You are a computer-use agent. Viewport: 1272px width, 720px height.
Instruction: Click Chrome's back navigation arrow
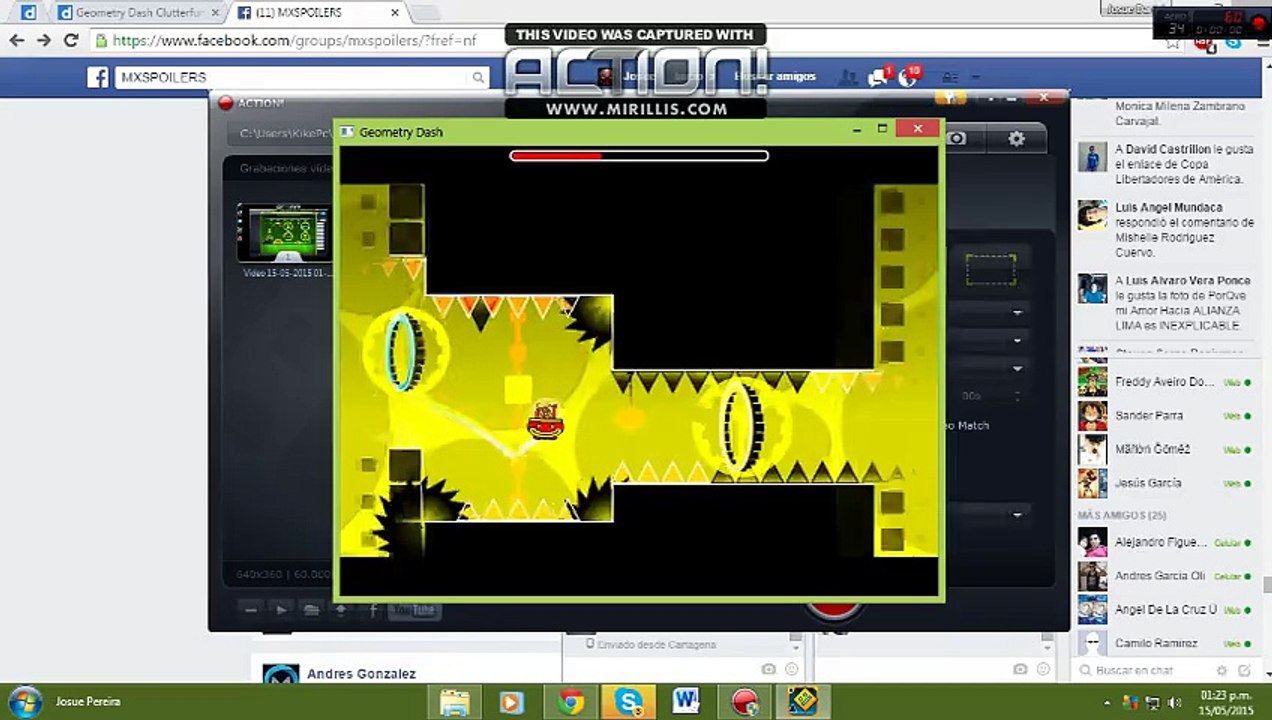(x=16, y=41)
